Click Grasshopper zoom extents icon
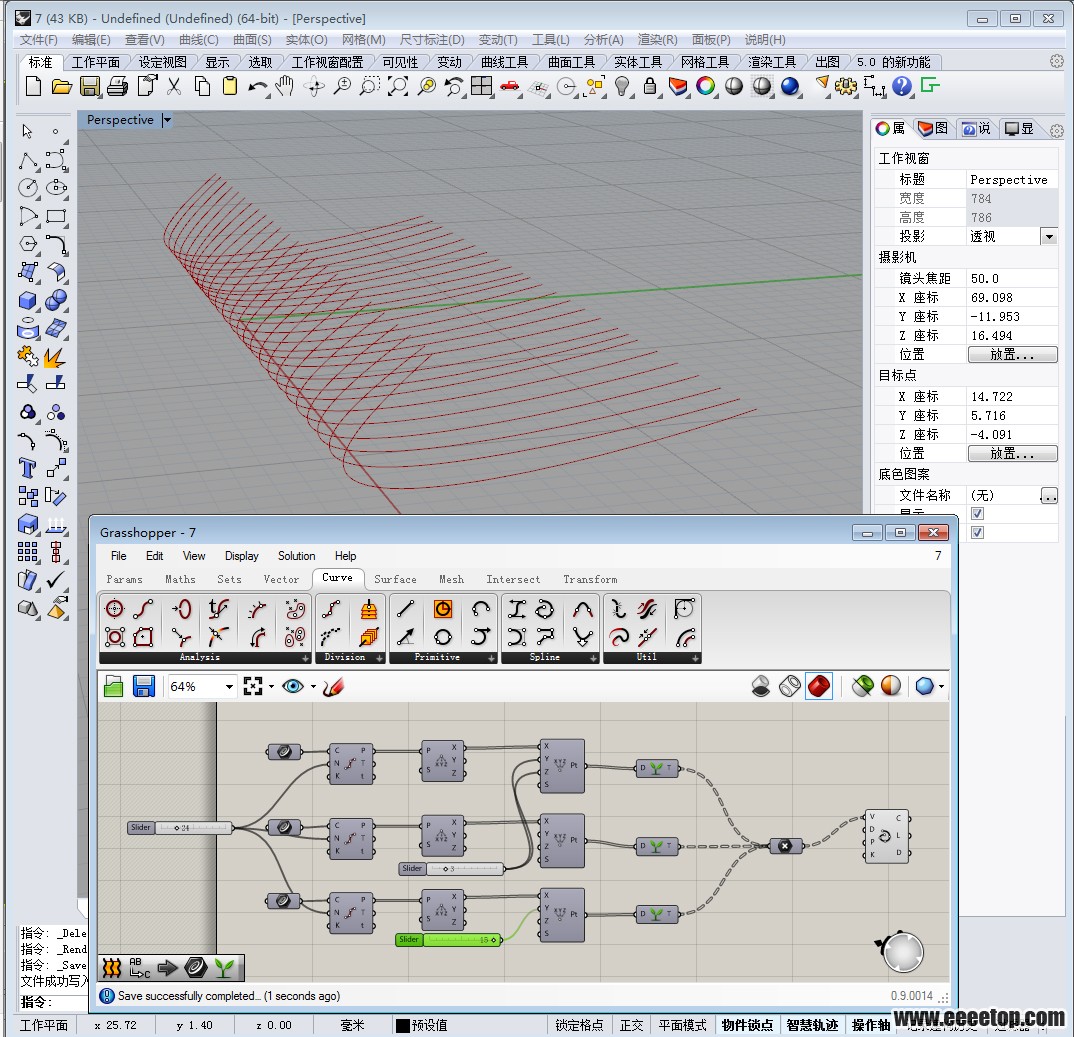Viewport: 1074px width, 1037px height. [253, 686]
